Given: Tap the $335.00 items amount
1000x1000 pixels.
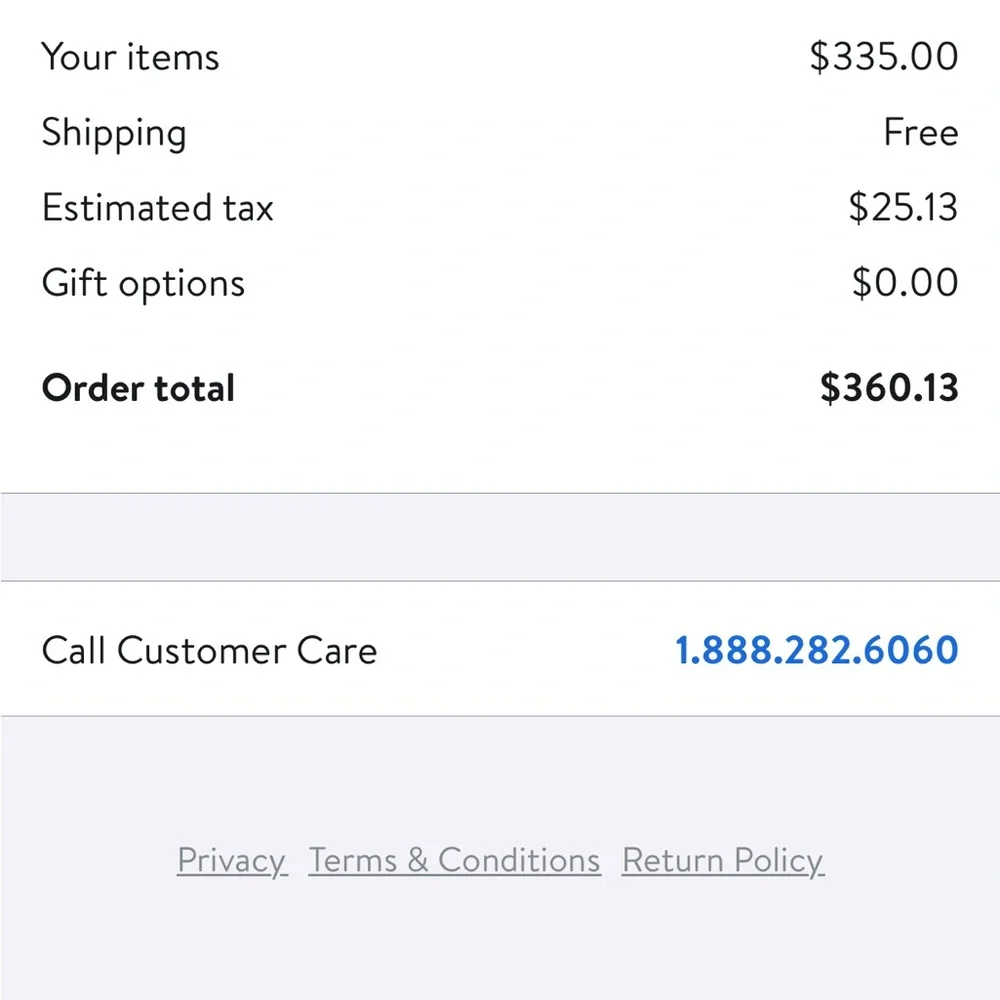Looking at the screenshot, I should point(884,57).
